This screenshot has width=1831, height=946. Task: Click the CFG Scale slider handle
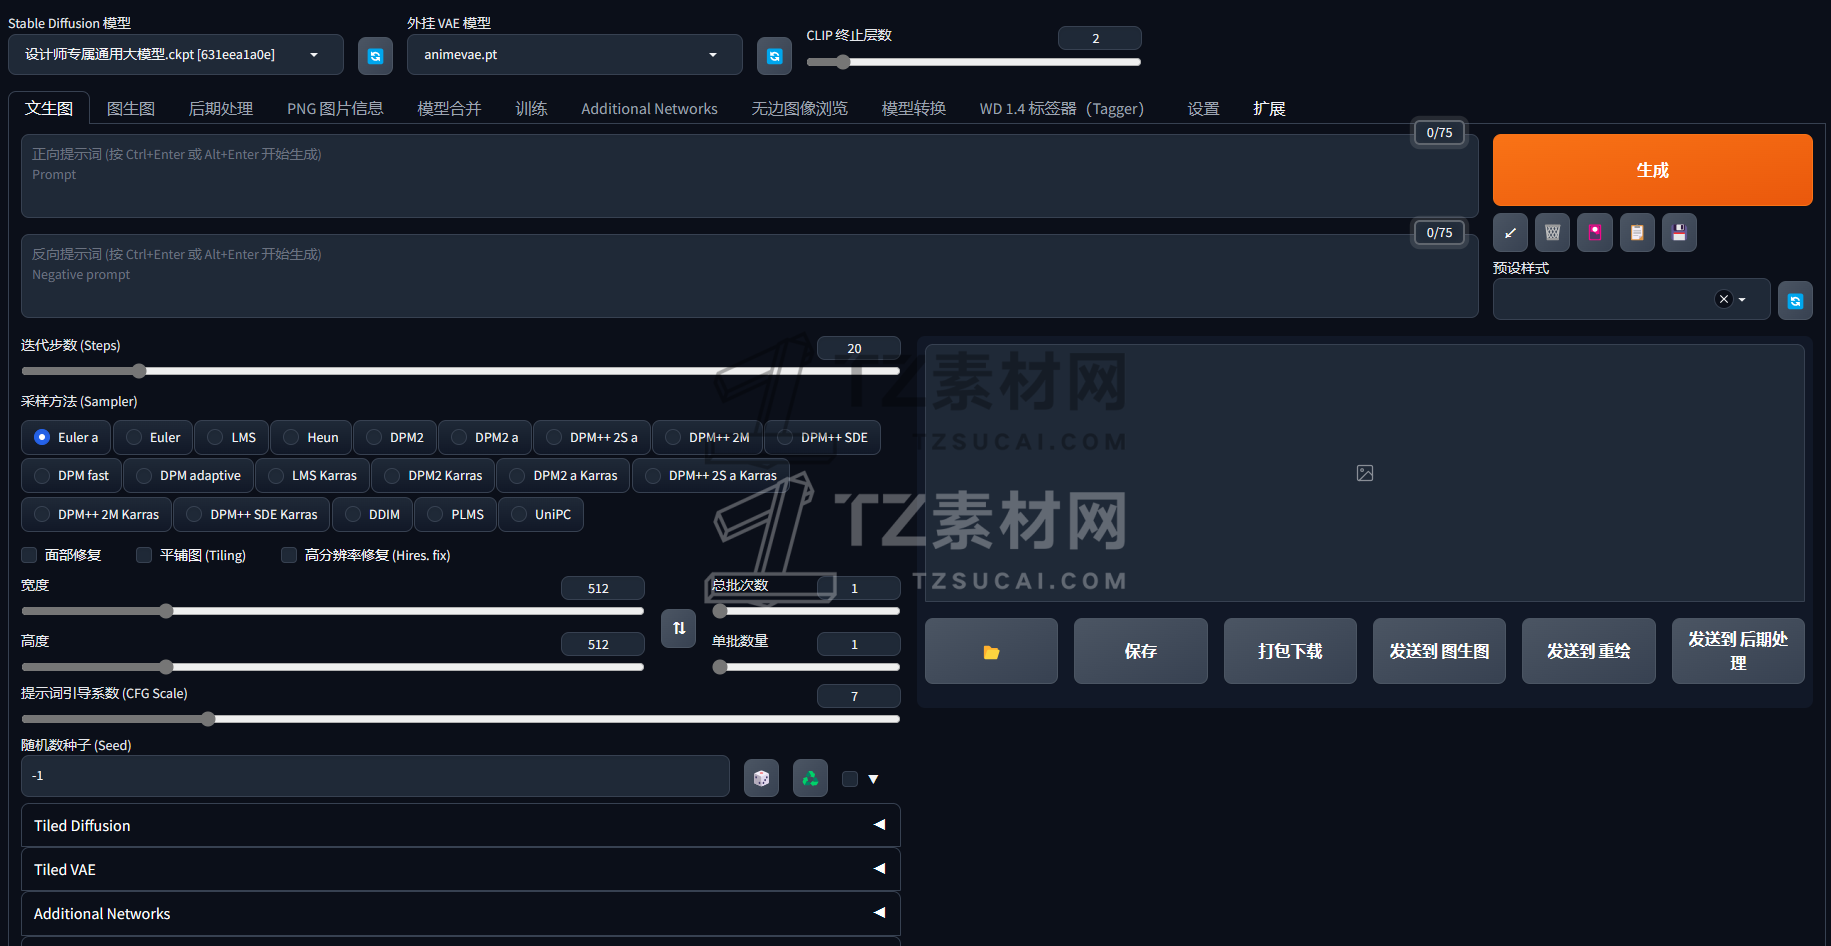(208, 719)
